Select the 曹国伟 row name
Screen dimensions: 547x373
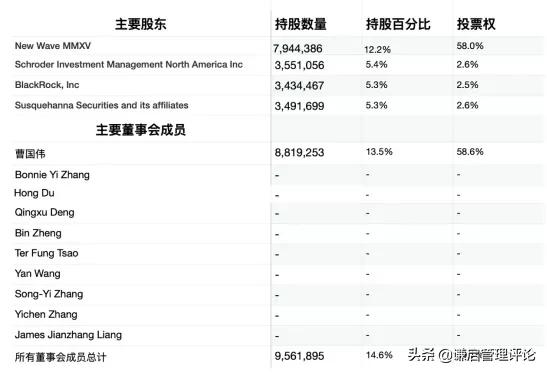pyautogui.click(x=30, y=154)
